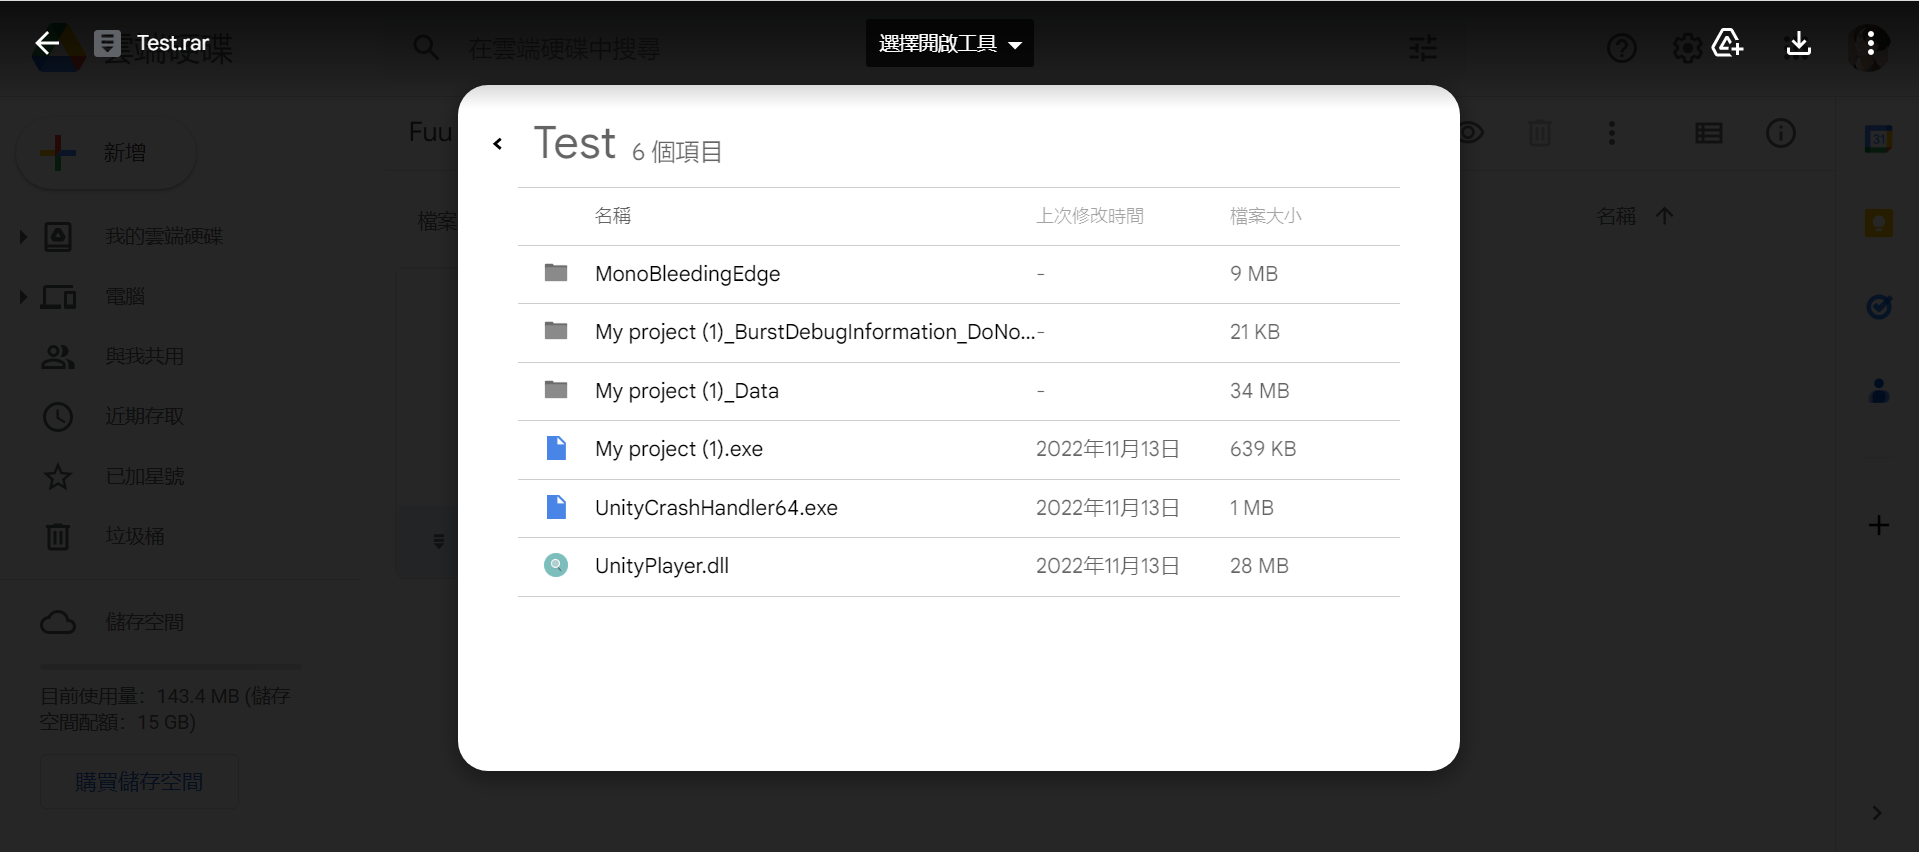Open 我的雲端硬碟 in sidebar
This screenshot has height=852, width=1919.
tap(164, 237)
